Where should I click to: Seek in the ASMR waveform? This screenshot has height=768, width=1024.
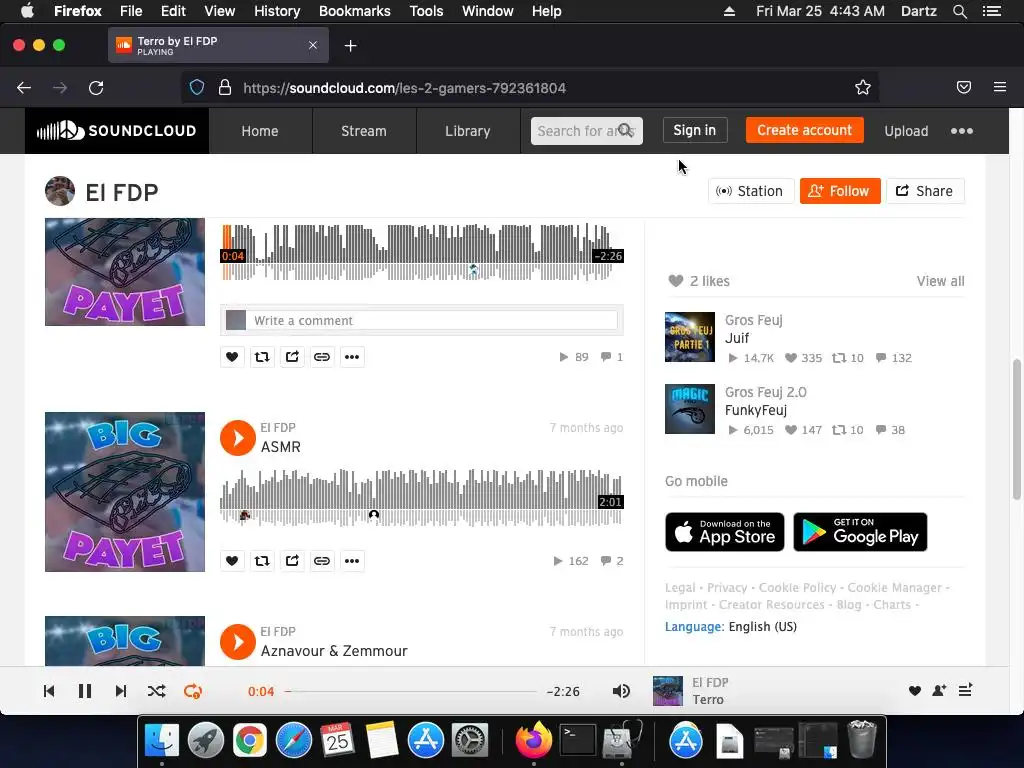422,498
